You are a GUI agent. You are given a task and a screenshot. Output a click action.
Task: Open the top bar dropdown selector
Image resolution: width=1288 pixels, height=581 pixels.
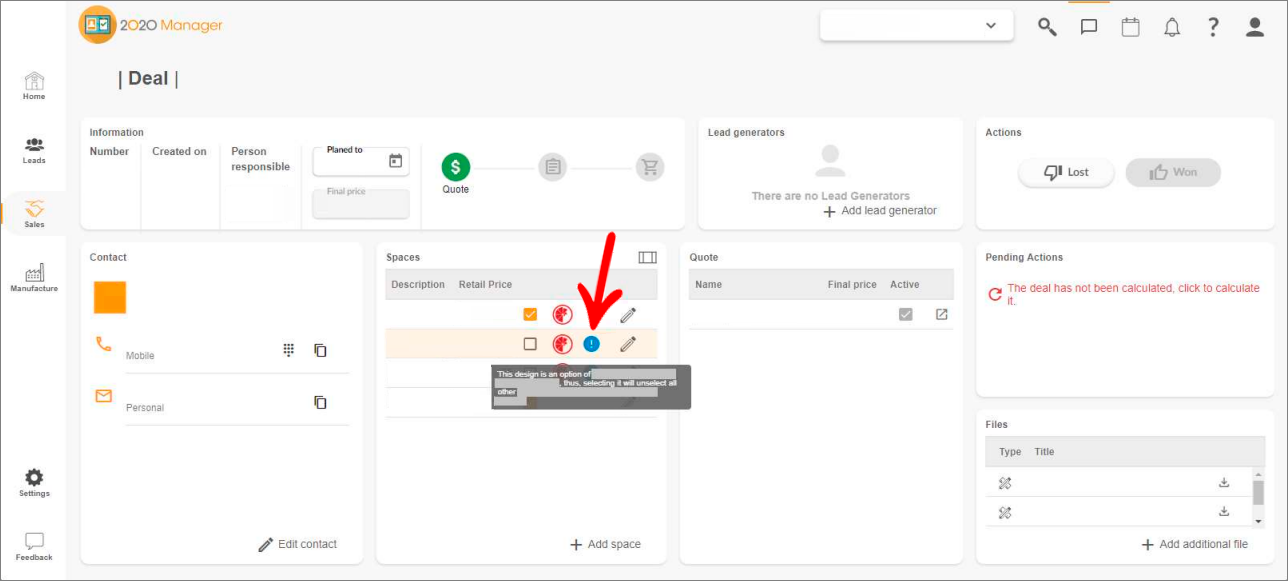click(916, 26)
